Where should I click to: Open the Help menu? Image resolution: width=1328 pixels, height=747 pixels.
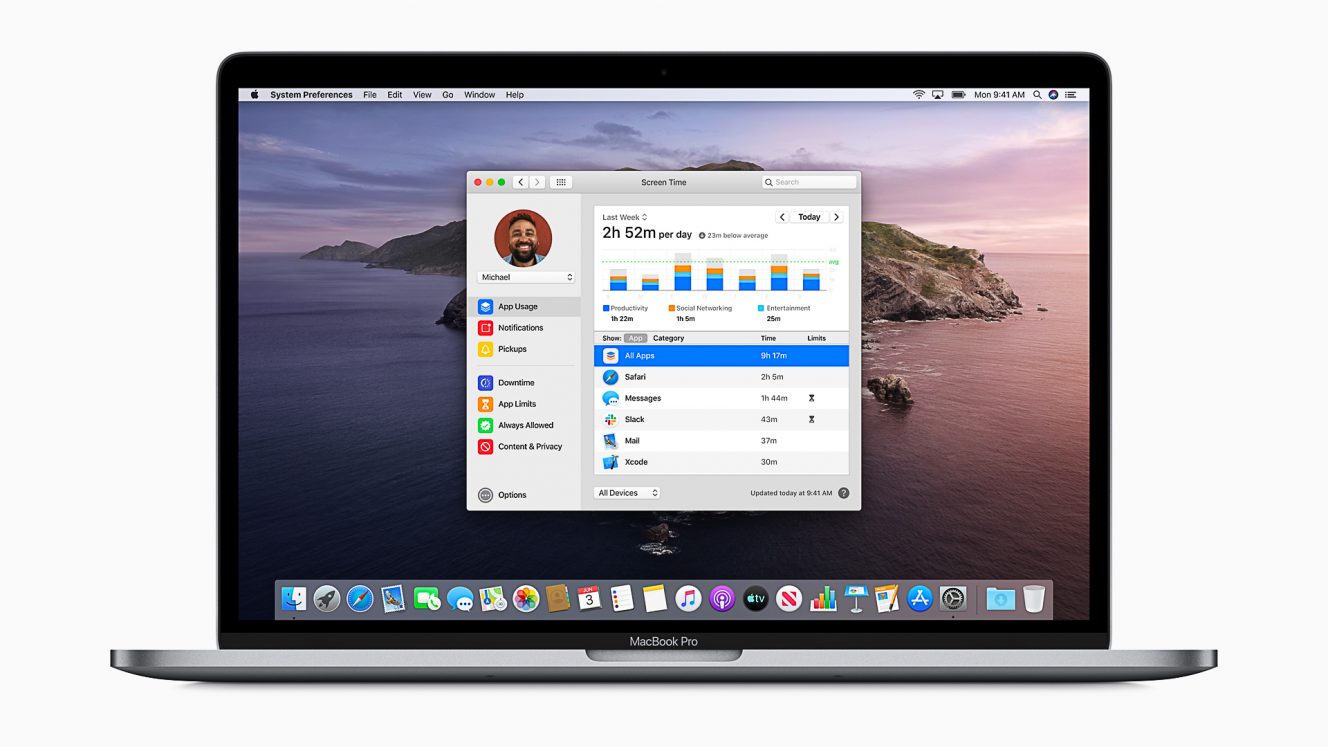(x=515, y=95)
